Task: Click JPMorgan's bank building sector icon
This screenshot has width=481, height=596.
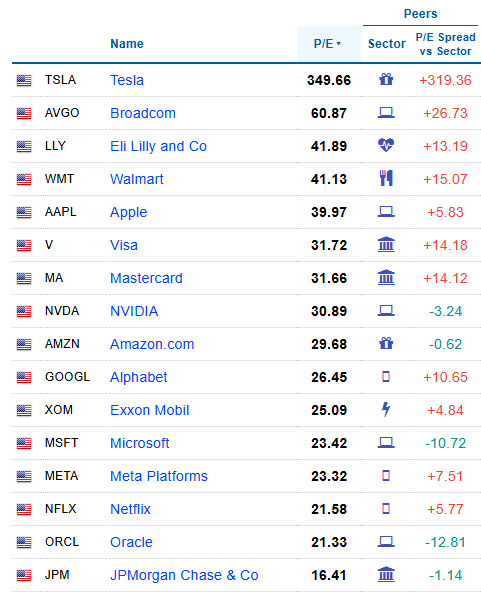Action: 386,574
